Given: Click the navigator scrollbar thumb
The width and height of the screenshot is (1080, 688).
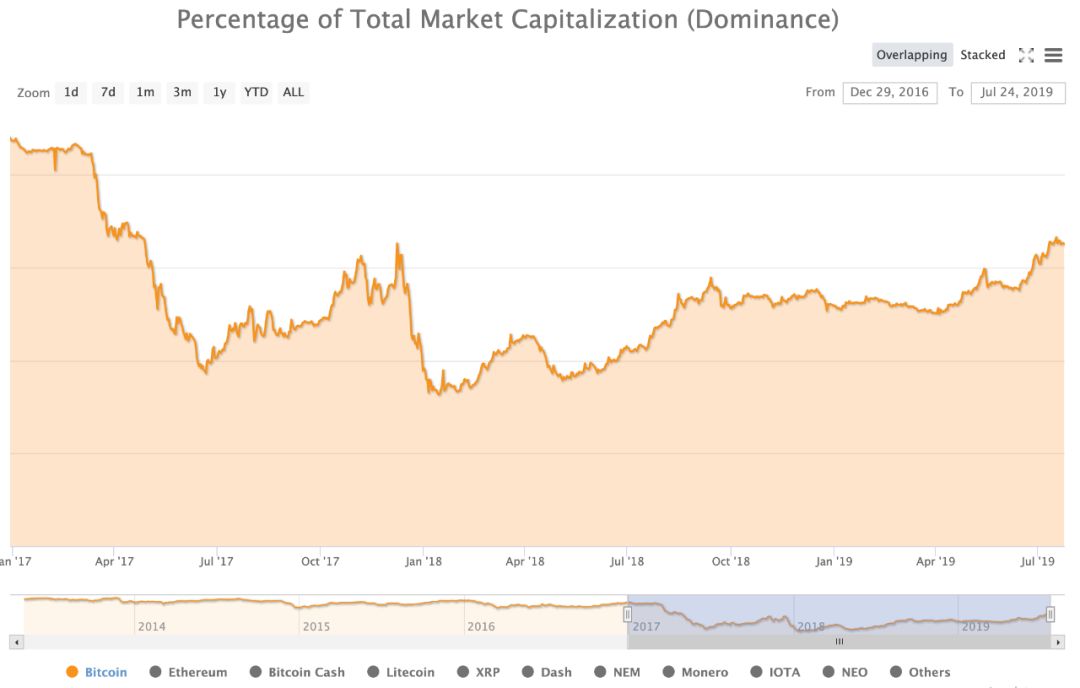Looking at the screenshot, I should 839,642.
